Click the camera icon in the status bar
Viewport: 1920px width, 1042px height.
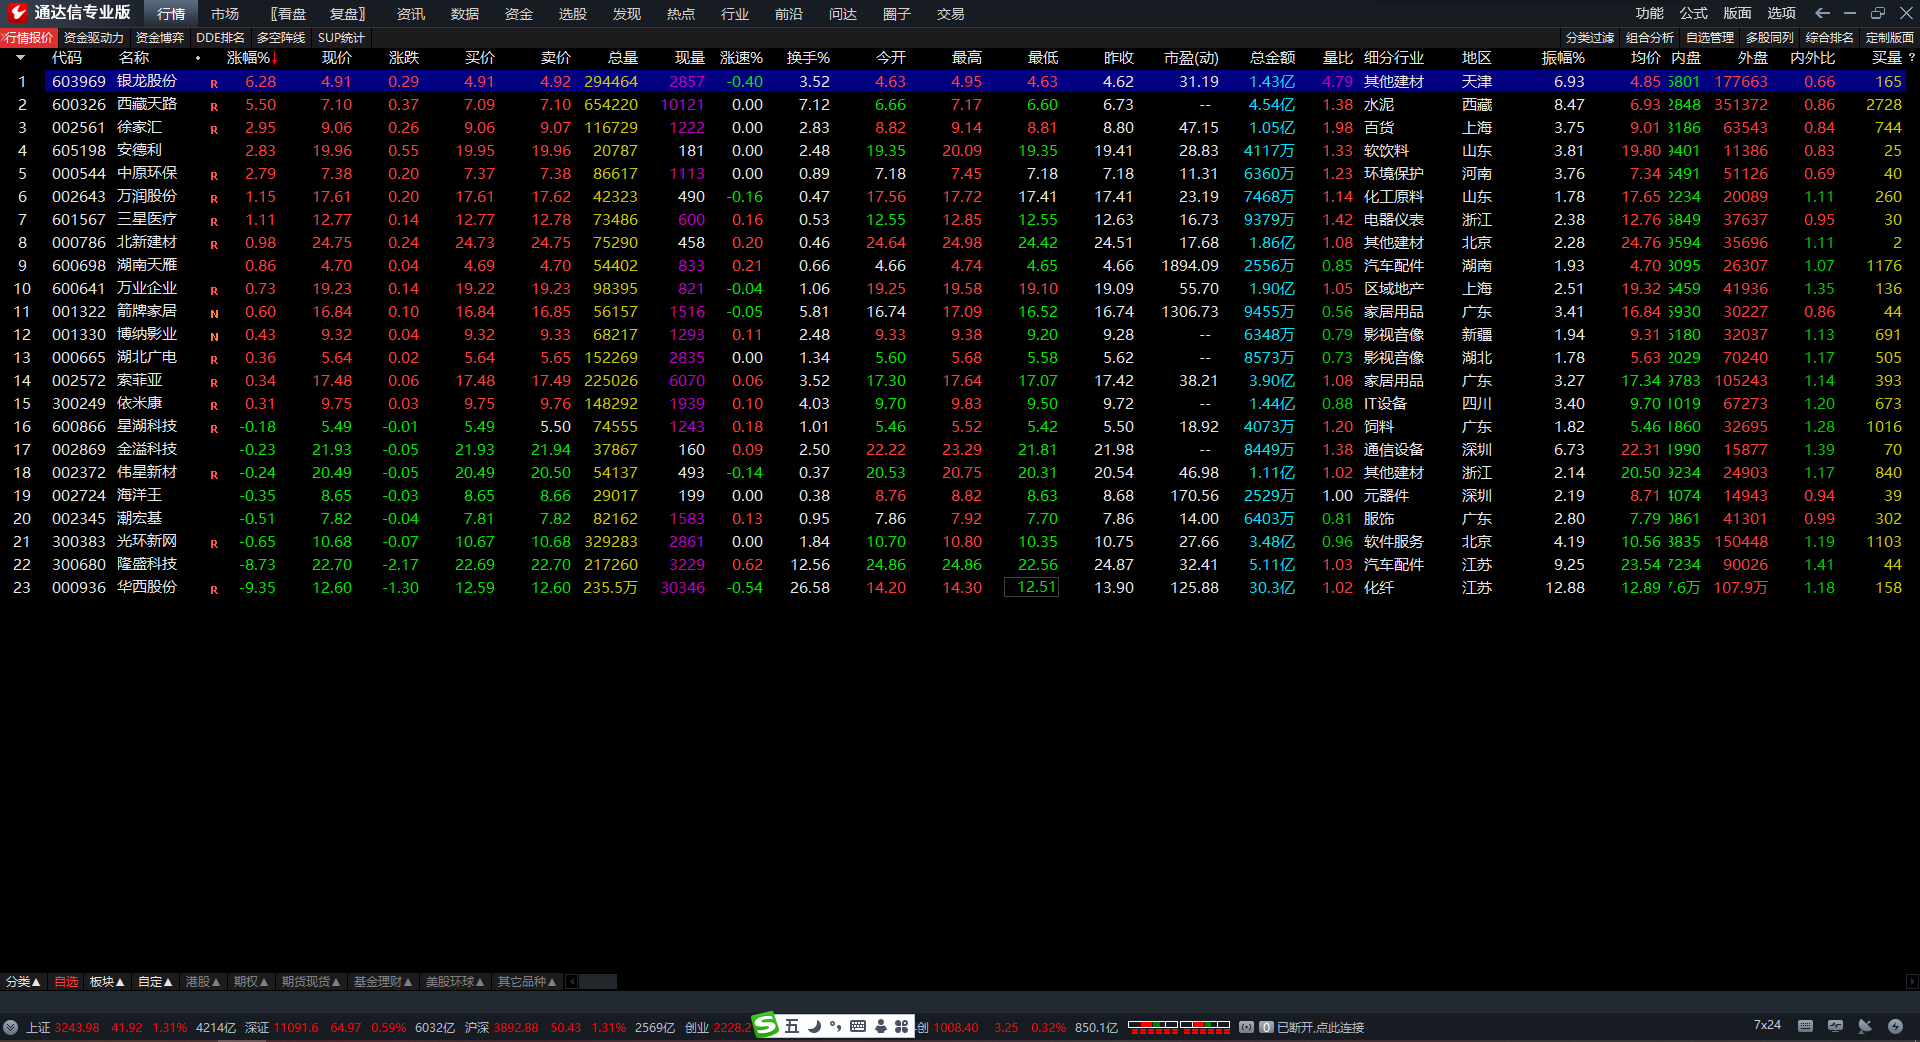click(x=1246, y=1027)
